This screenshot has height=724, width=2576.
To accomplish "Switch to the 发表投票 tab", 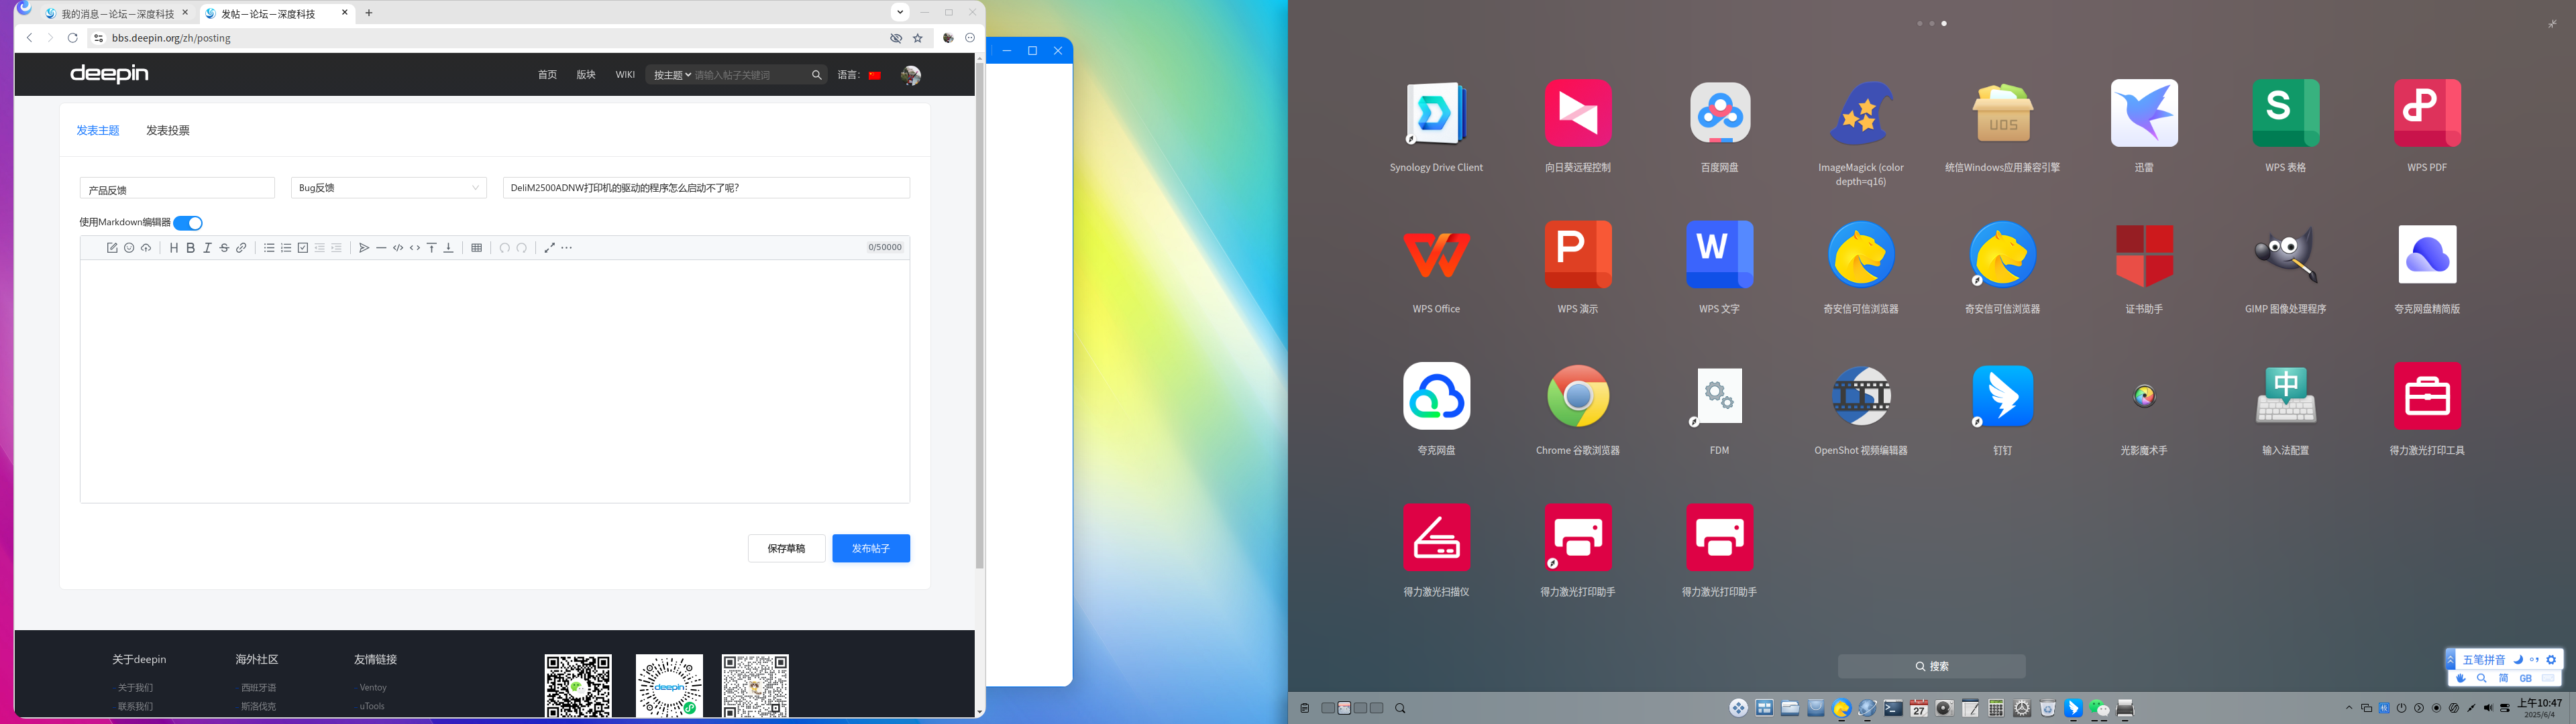I will click(x=168, y=131).
